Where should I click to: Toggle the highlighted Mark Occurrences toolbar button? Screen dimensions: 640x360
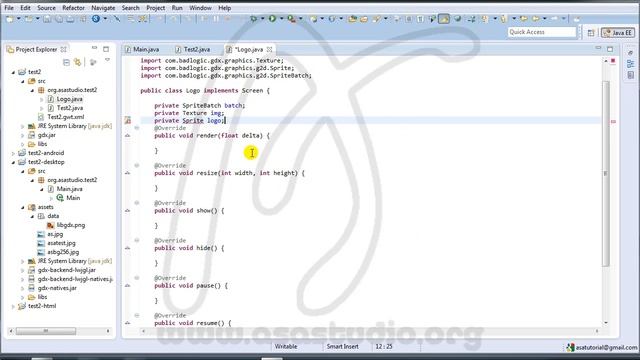click(x=444, y=19)
